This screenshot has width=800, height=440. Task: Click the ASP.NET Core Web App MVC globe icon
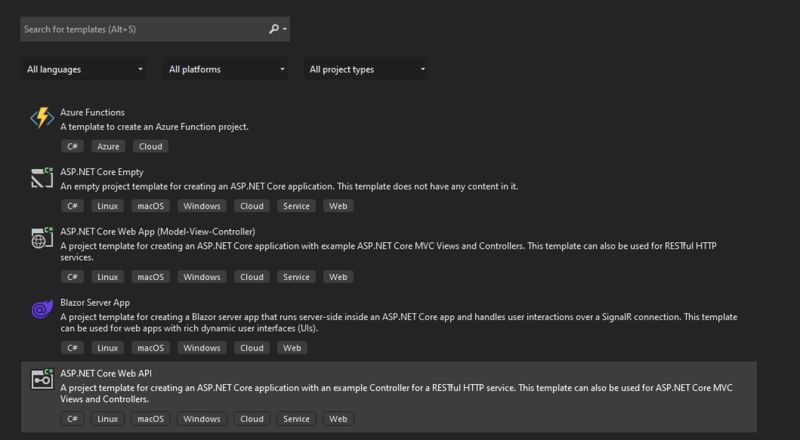click(42, 238)
